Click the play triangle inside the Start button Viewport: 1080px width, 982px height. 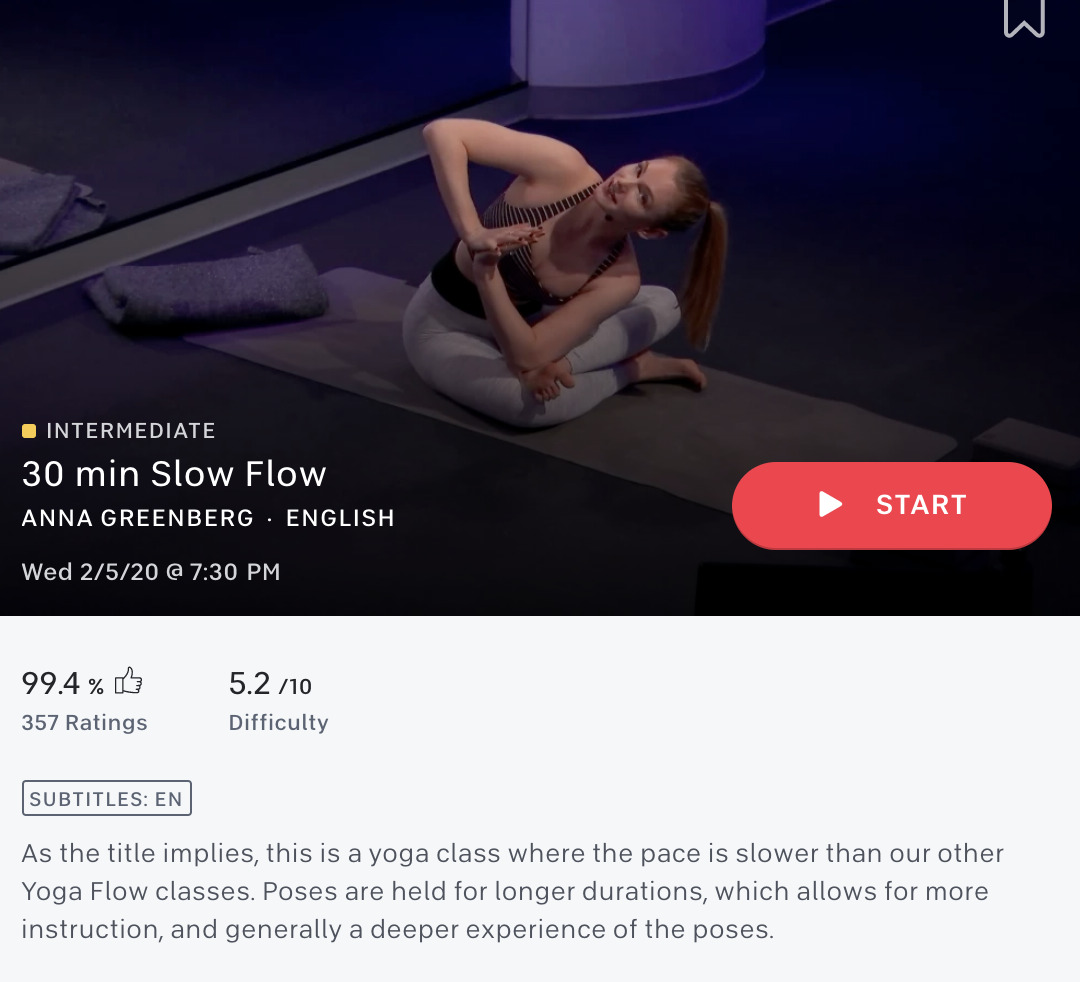pos(830,505)
